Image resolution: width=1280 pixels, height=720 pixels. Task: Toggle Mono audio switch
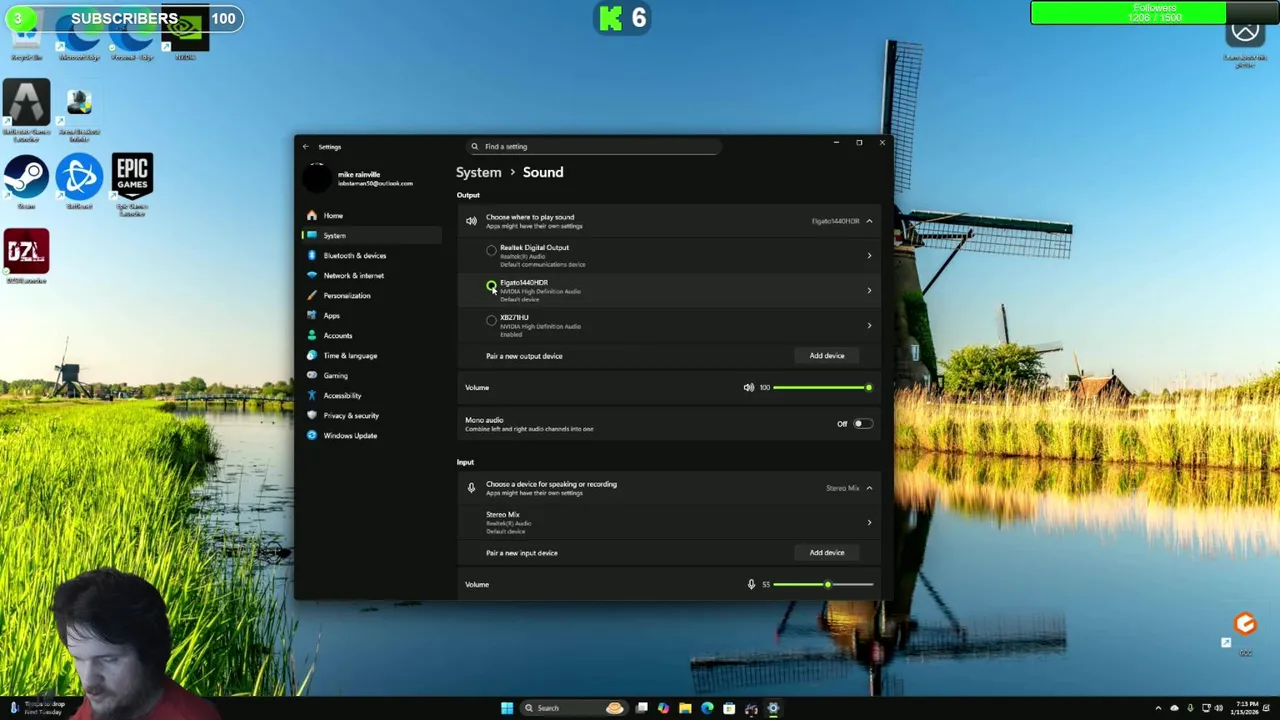[x=862, y=424]
